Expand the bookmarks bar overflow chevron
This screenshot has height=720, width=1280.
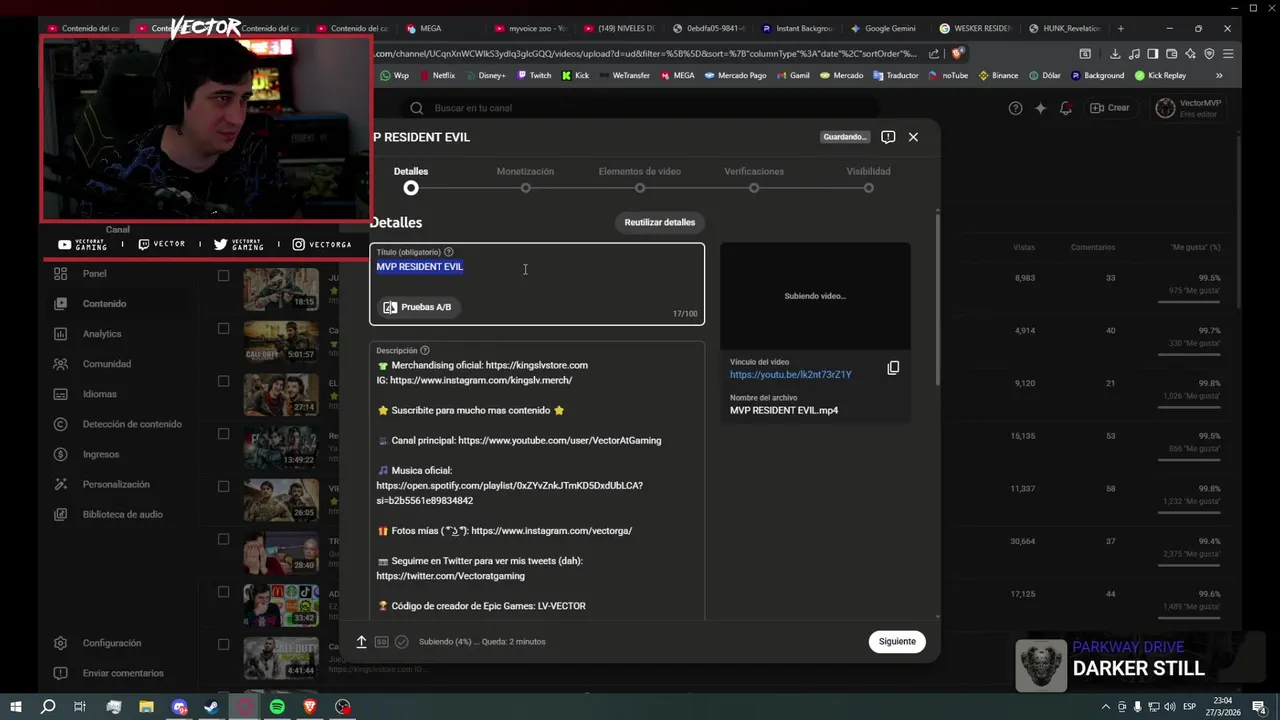(1219, 75)
